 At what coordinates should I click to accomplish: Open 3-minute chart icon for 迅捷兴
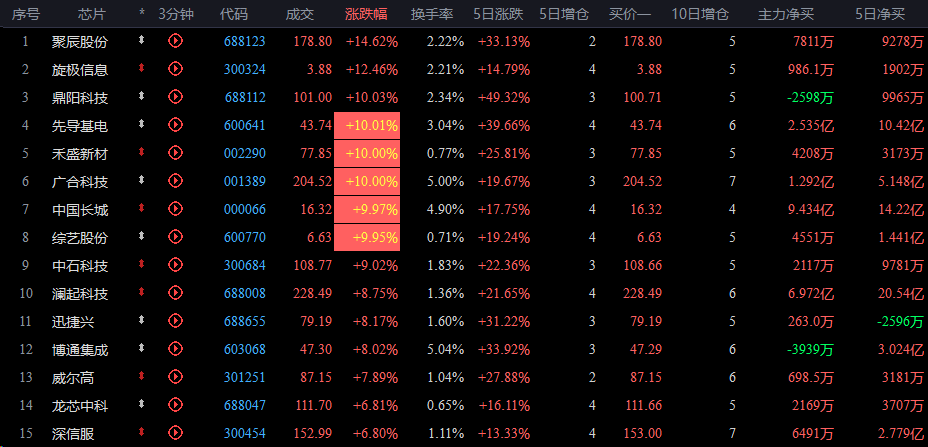(175, 320)
